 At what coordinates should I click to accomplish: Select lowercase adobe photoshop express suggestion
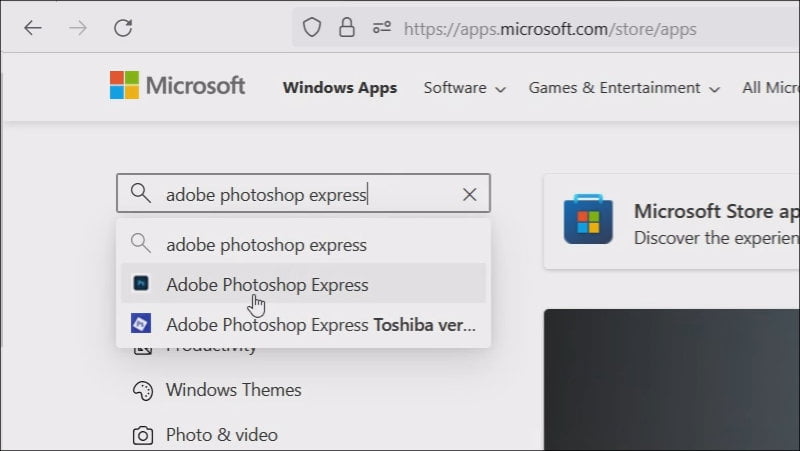pos(304,244)
